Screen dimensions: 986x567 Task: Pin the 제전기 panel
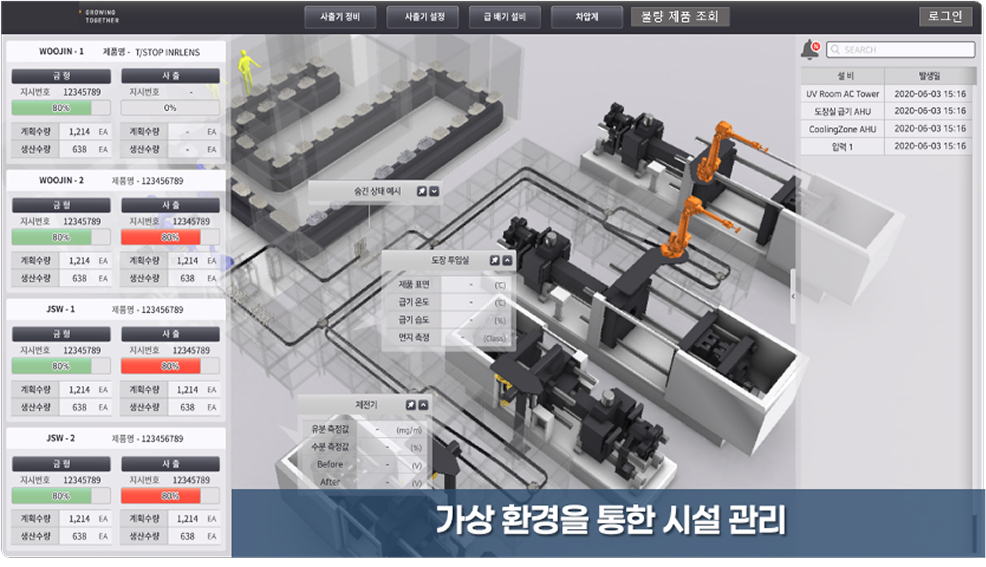coord(410,405)
